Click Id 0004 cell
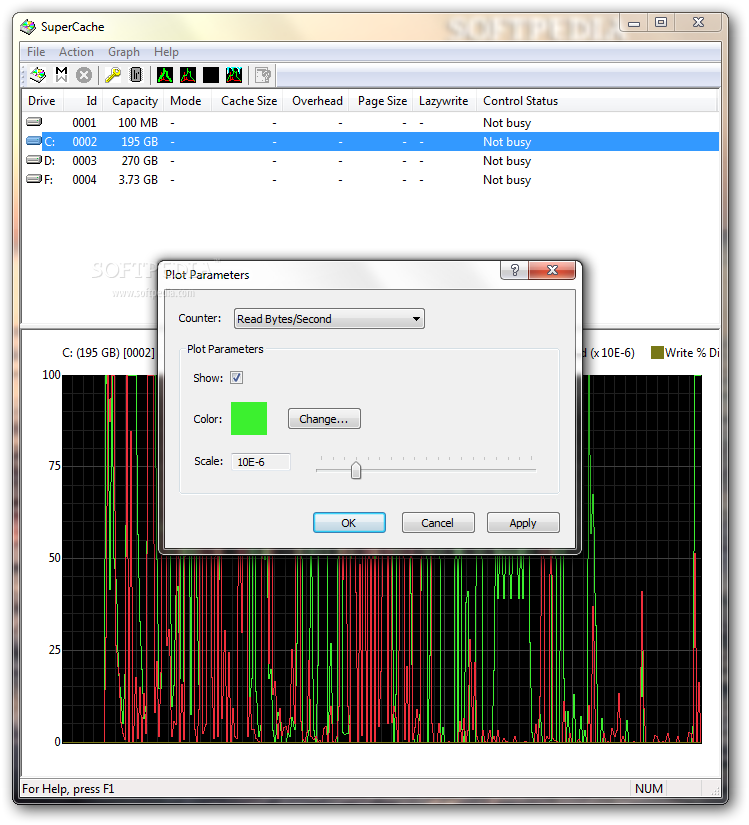The image size is (749, 825). 84,179
